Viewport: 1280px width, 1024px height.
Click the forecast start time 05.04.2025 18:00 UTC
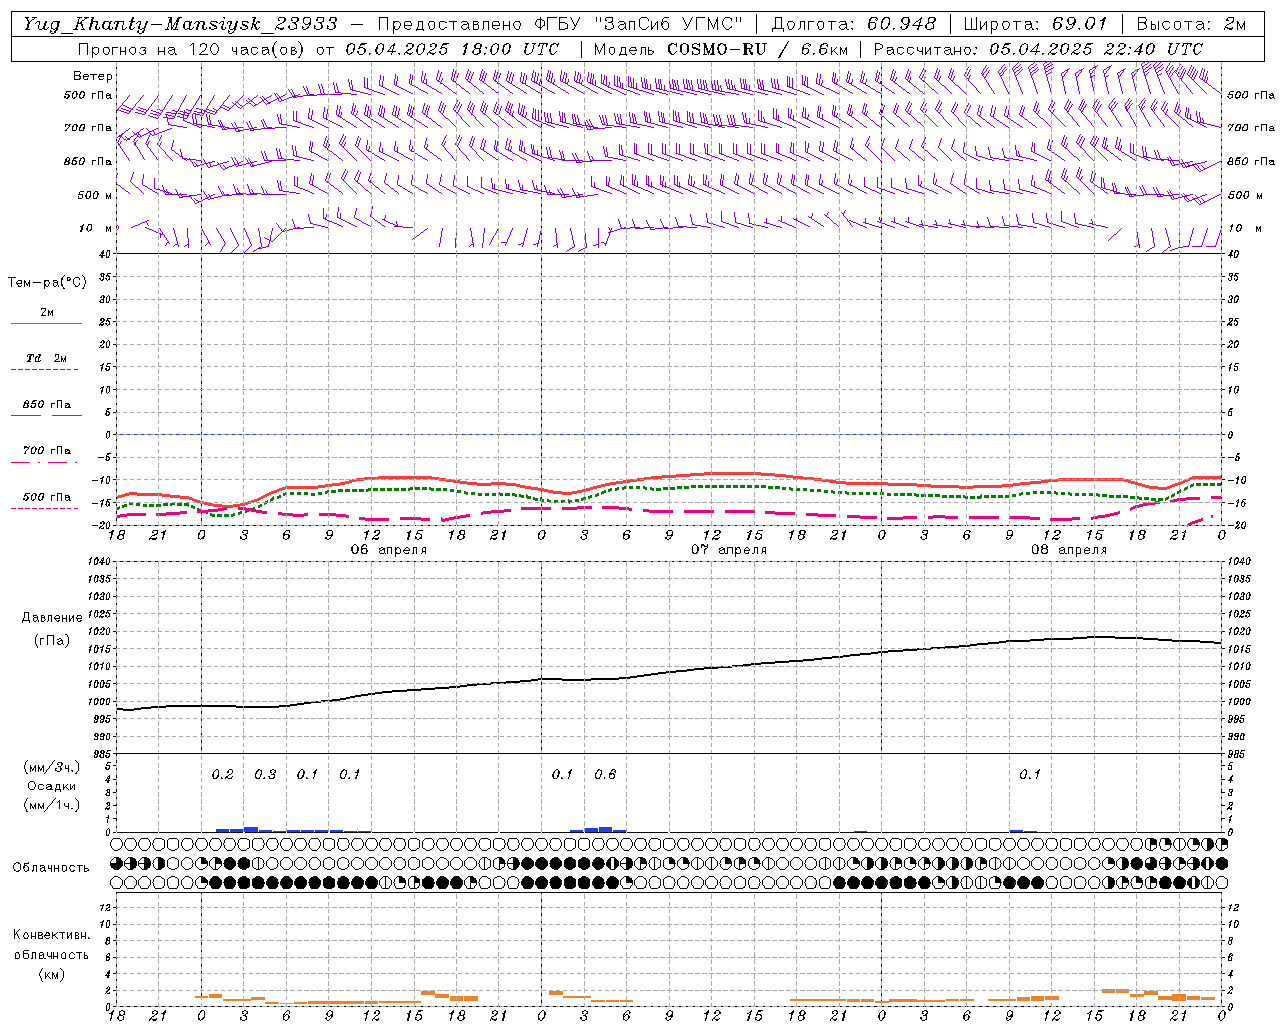point(452,49)
